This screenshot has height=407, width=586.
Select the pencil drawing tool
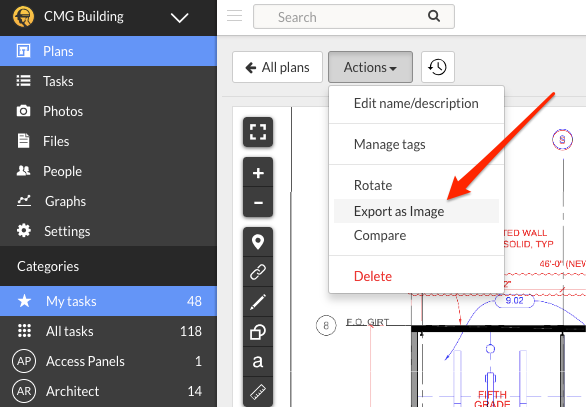pos(258,302)
